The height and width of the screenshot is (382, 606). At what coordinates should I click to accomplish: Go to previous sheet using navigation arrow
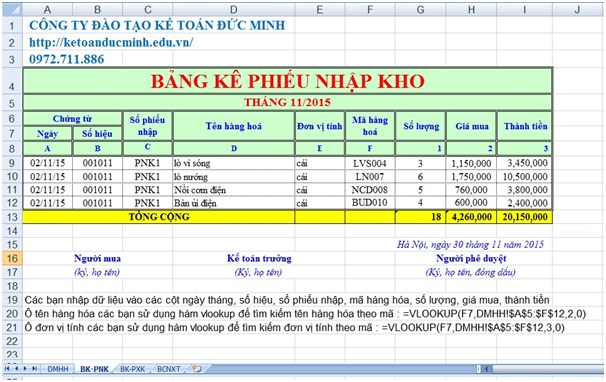pos(16,368)
